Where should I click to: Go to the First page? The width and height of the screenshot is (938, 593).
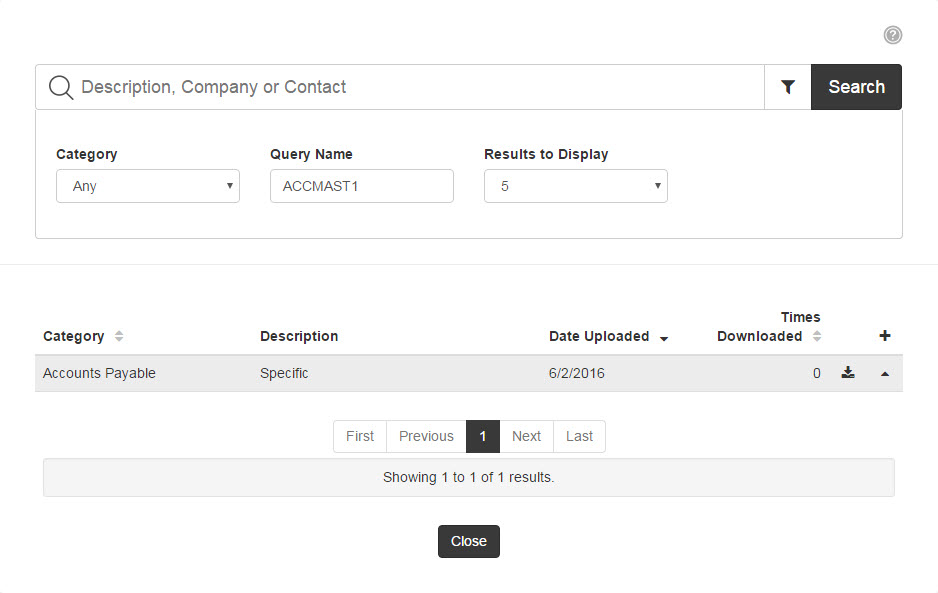[x=360, y=436]
